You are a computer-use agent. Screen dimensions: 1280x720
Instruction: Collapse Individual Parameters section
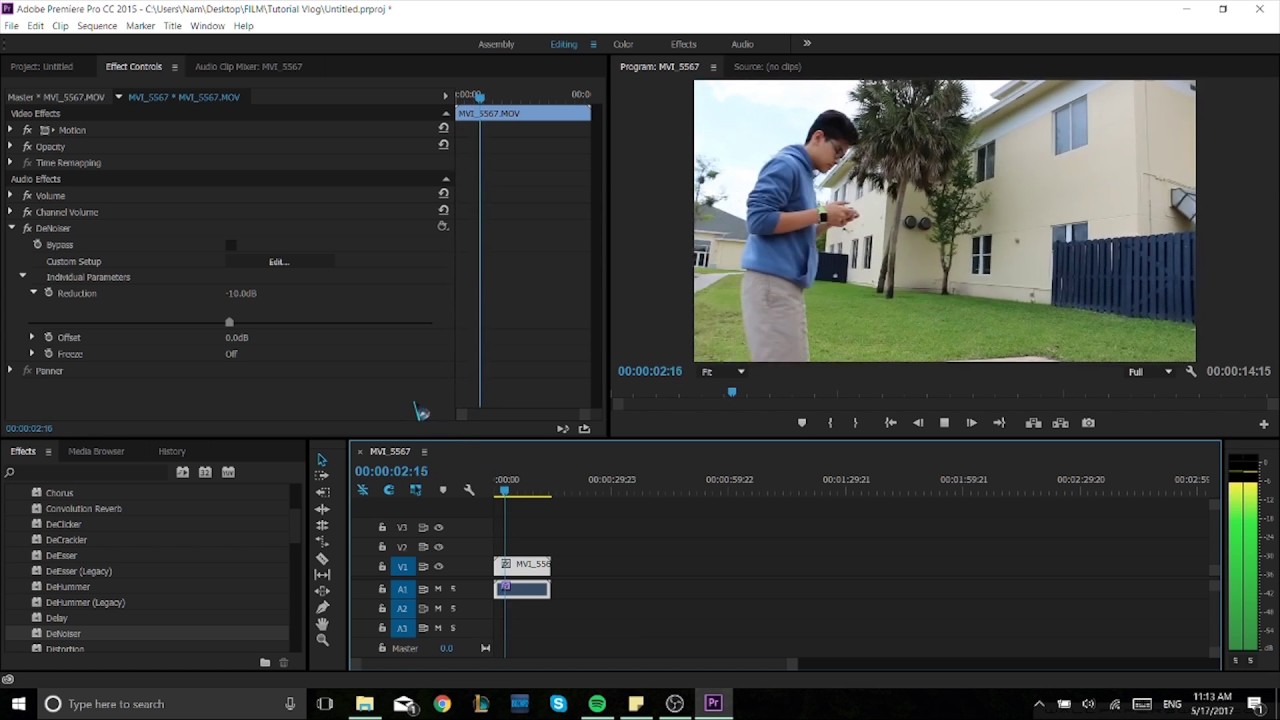click(x=22, y=276)
